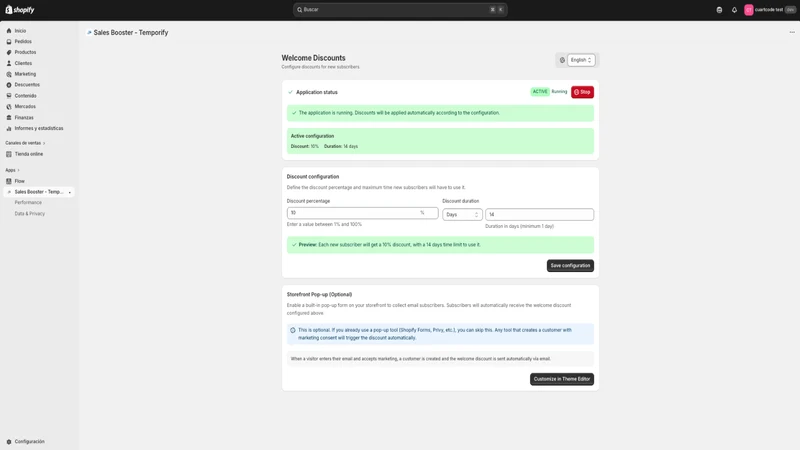Open Clientes in sidebar
This screenshot has height=450, width=800.
(23, 63)
